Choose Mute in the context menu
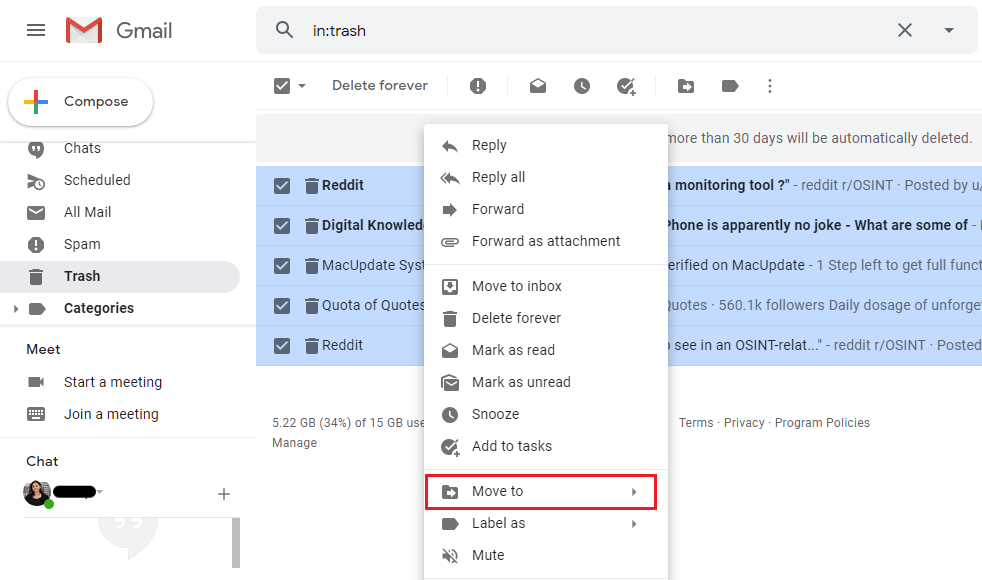The image size is (982, 580). tap(546, 556)
